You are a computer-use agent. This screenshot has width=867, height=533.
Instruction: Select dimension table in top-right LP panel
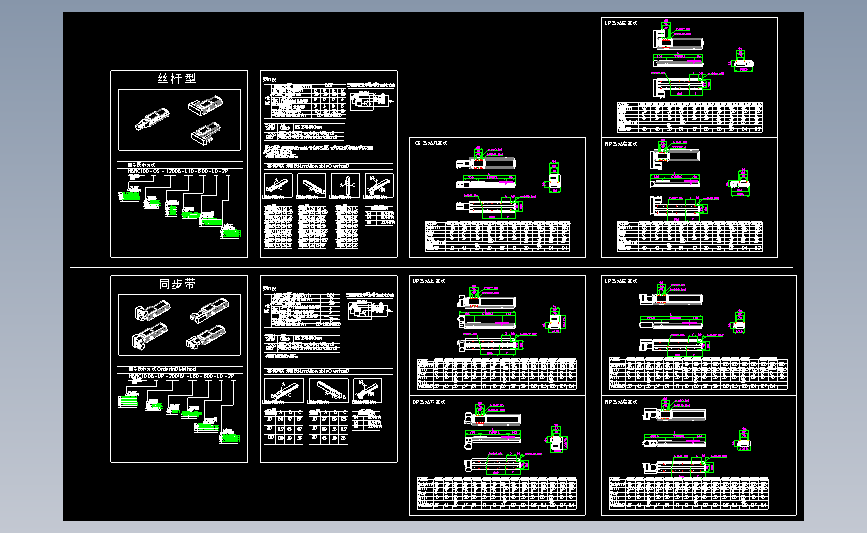(690, 117)
